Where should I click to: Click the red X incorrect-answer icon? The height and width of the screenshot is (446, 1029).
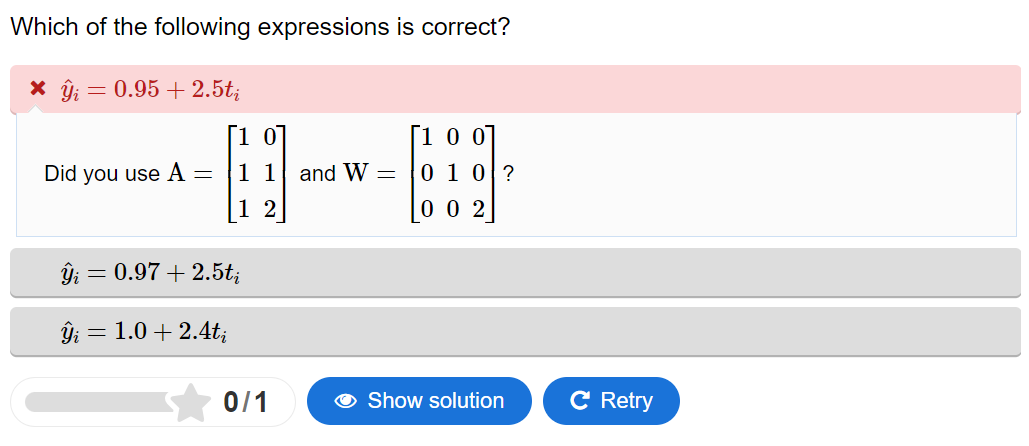point(37,88)
